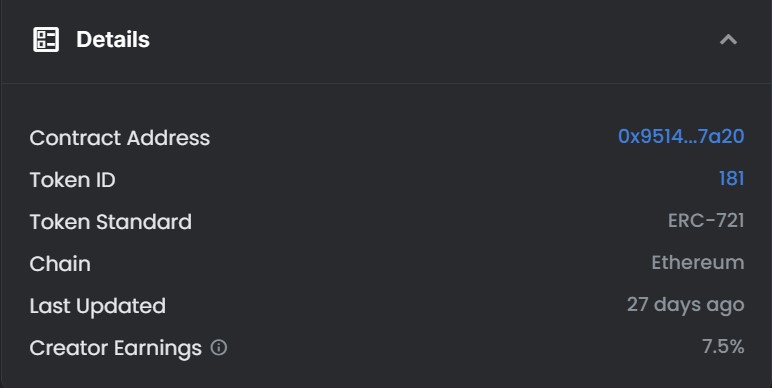Click the Token ID label
772x388 pixels.
pos(72,180)
